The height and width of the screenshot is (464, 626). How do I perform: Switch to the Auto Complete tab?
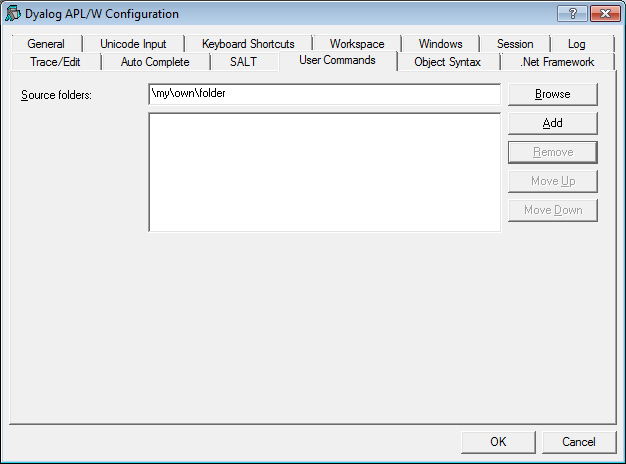155,62
